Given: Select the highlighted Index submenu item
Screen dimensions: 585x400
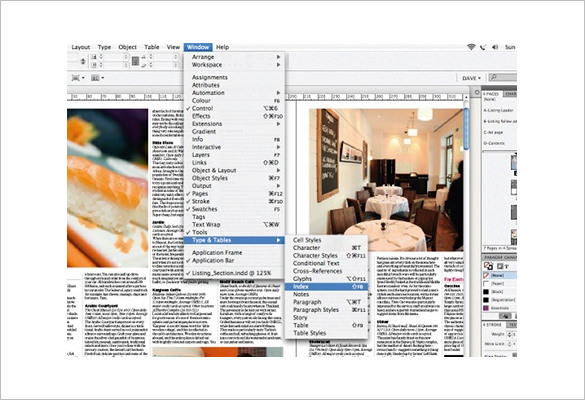Looking at the screenshot, I should click(326, 287).
